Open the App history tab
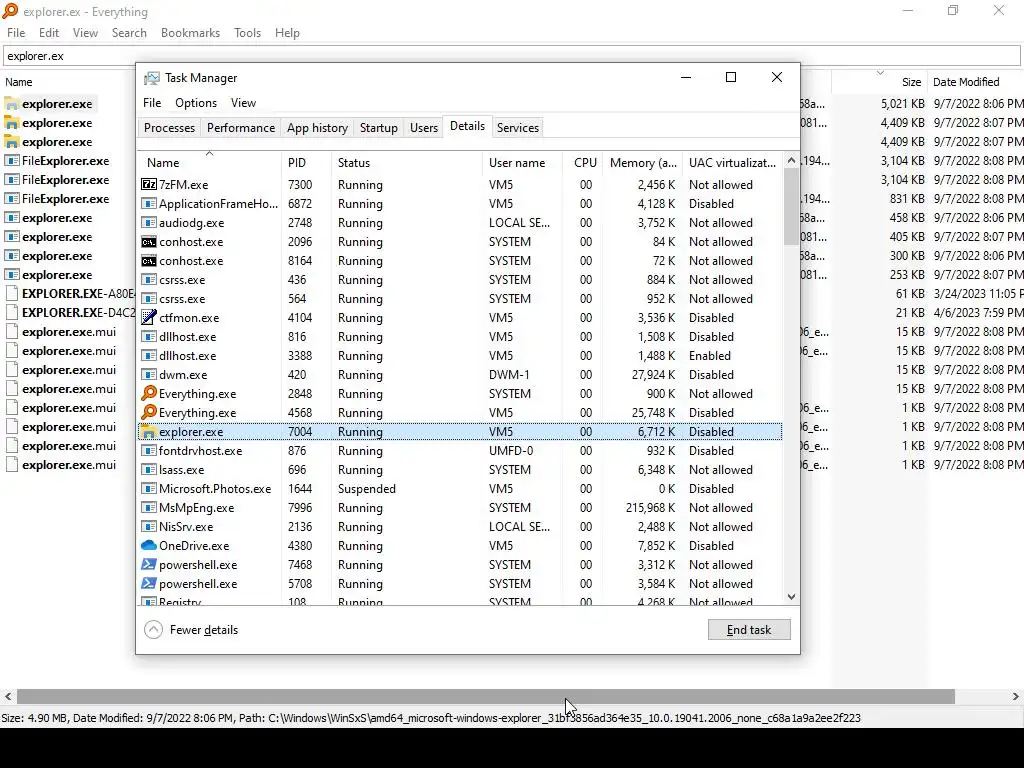1024x768 pixels. pyautogui.click(x=317, y=128)
